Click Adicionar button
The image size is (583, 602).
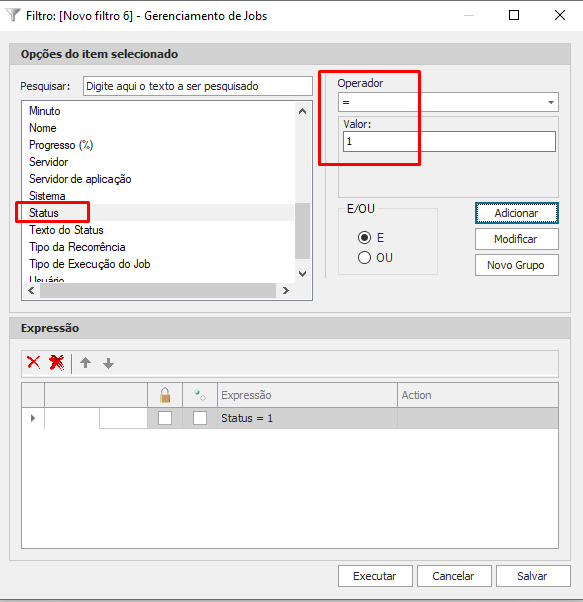tap(517, 213)
